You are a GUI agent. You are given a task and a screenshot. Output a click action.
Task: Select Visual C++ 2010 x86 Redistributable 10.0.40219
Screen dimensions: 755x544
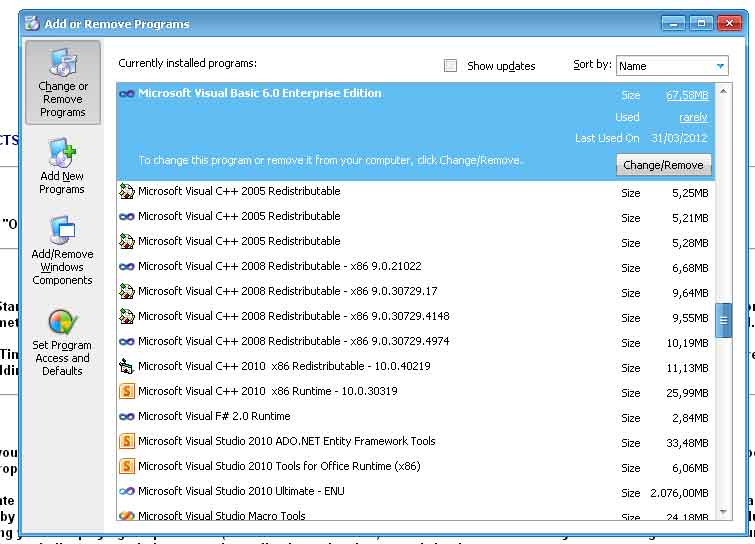416,367
